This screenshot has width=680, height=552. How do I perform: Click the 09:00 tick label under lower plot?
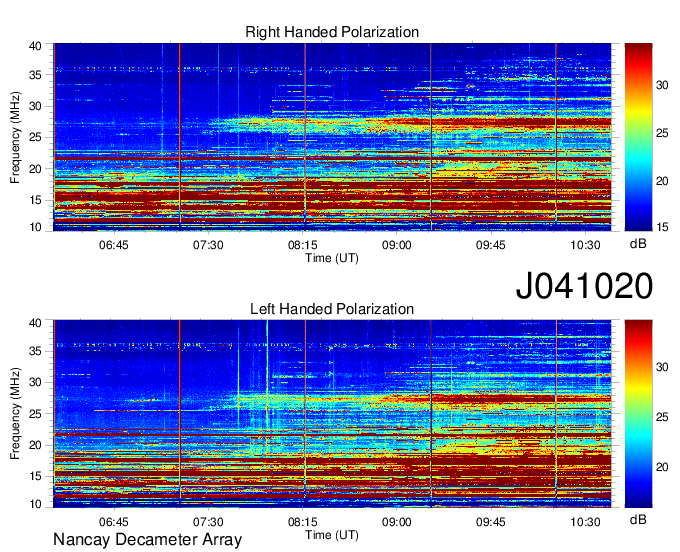[x=396, y=522]
